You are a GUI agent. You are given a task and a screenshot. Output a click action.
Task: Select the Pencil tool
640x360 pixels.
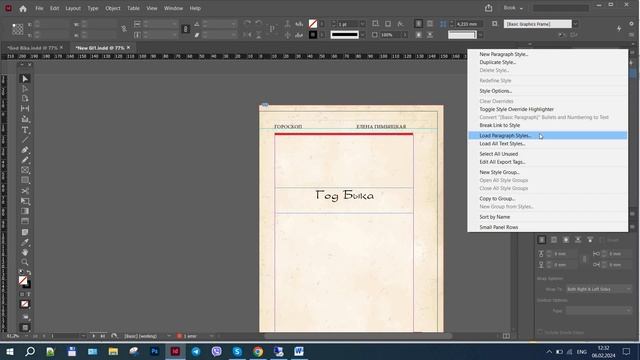point(25,160)
